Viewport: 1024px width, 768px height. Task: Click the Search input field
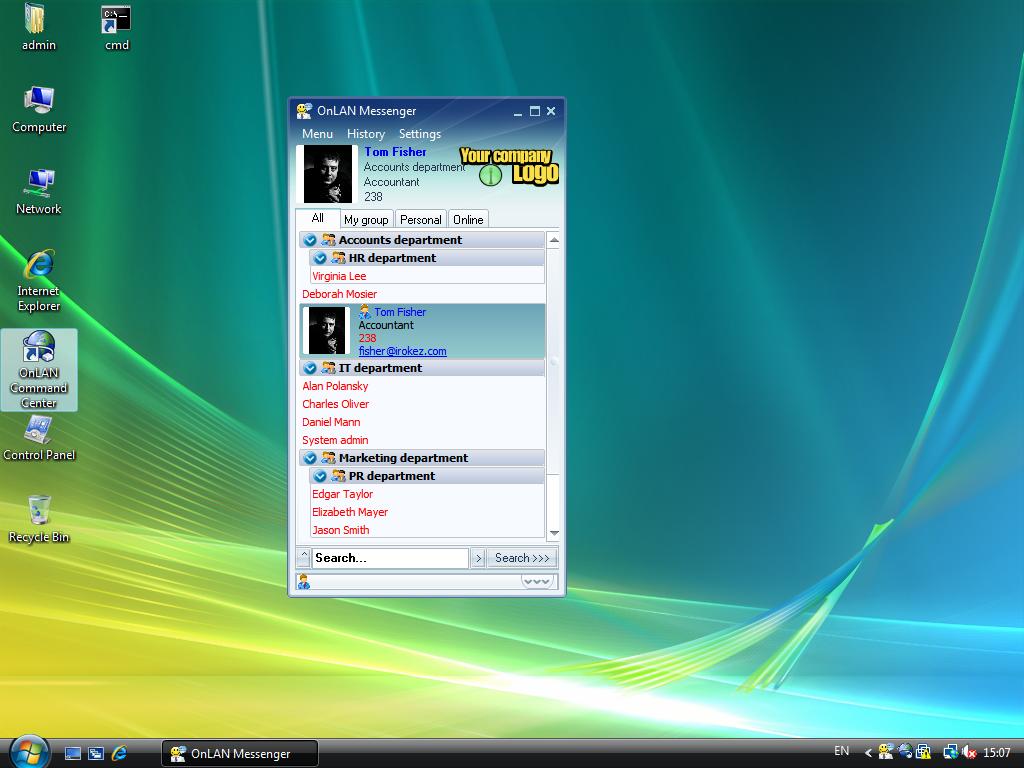(x=389, y=558)
